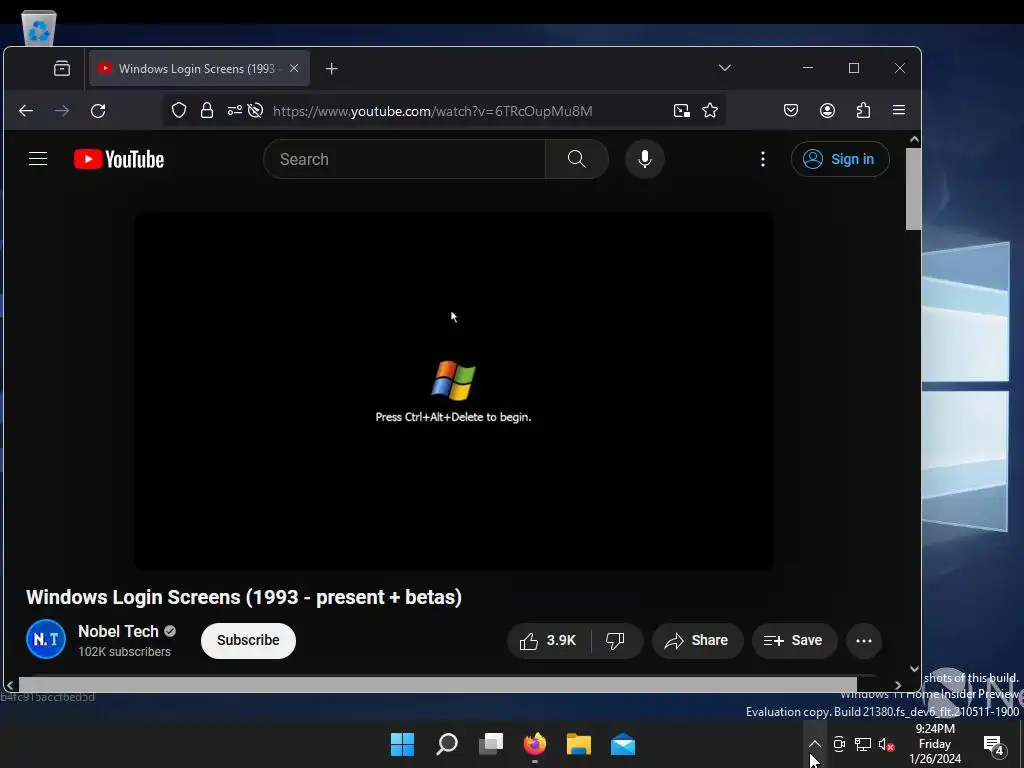
Task: Subscribe to Nobel Tech channel
Action: click(x=248, y=641)
